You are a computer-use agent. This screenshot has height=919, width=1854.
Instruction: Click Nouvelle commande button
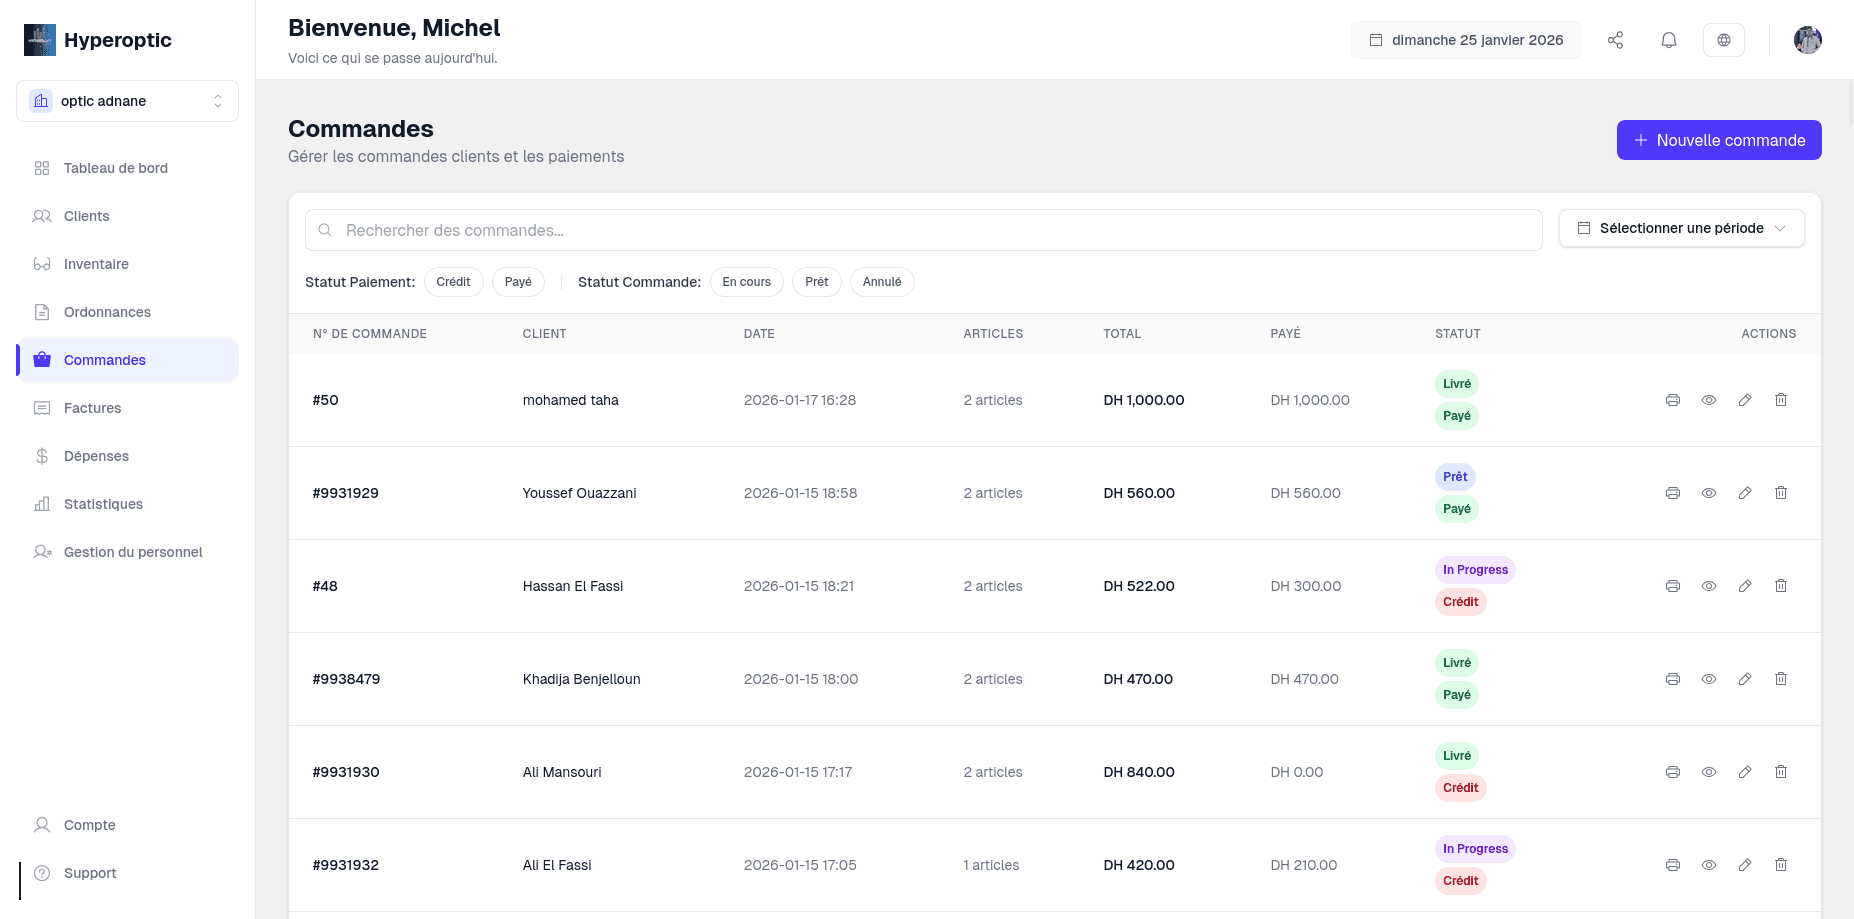pos(1718,140)
